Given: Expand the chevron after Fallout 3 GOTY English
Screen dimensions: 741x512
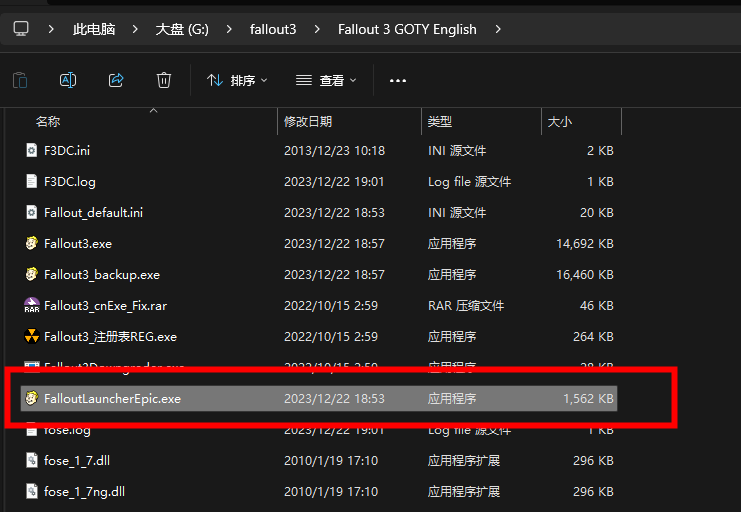Looking at the screenshot, I should point(498,29).
